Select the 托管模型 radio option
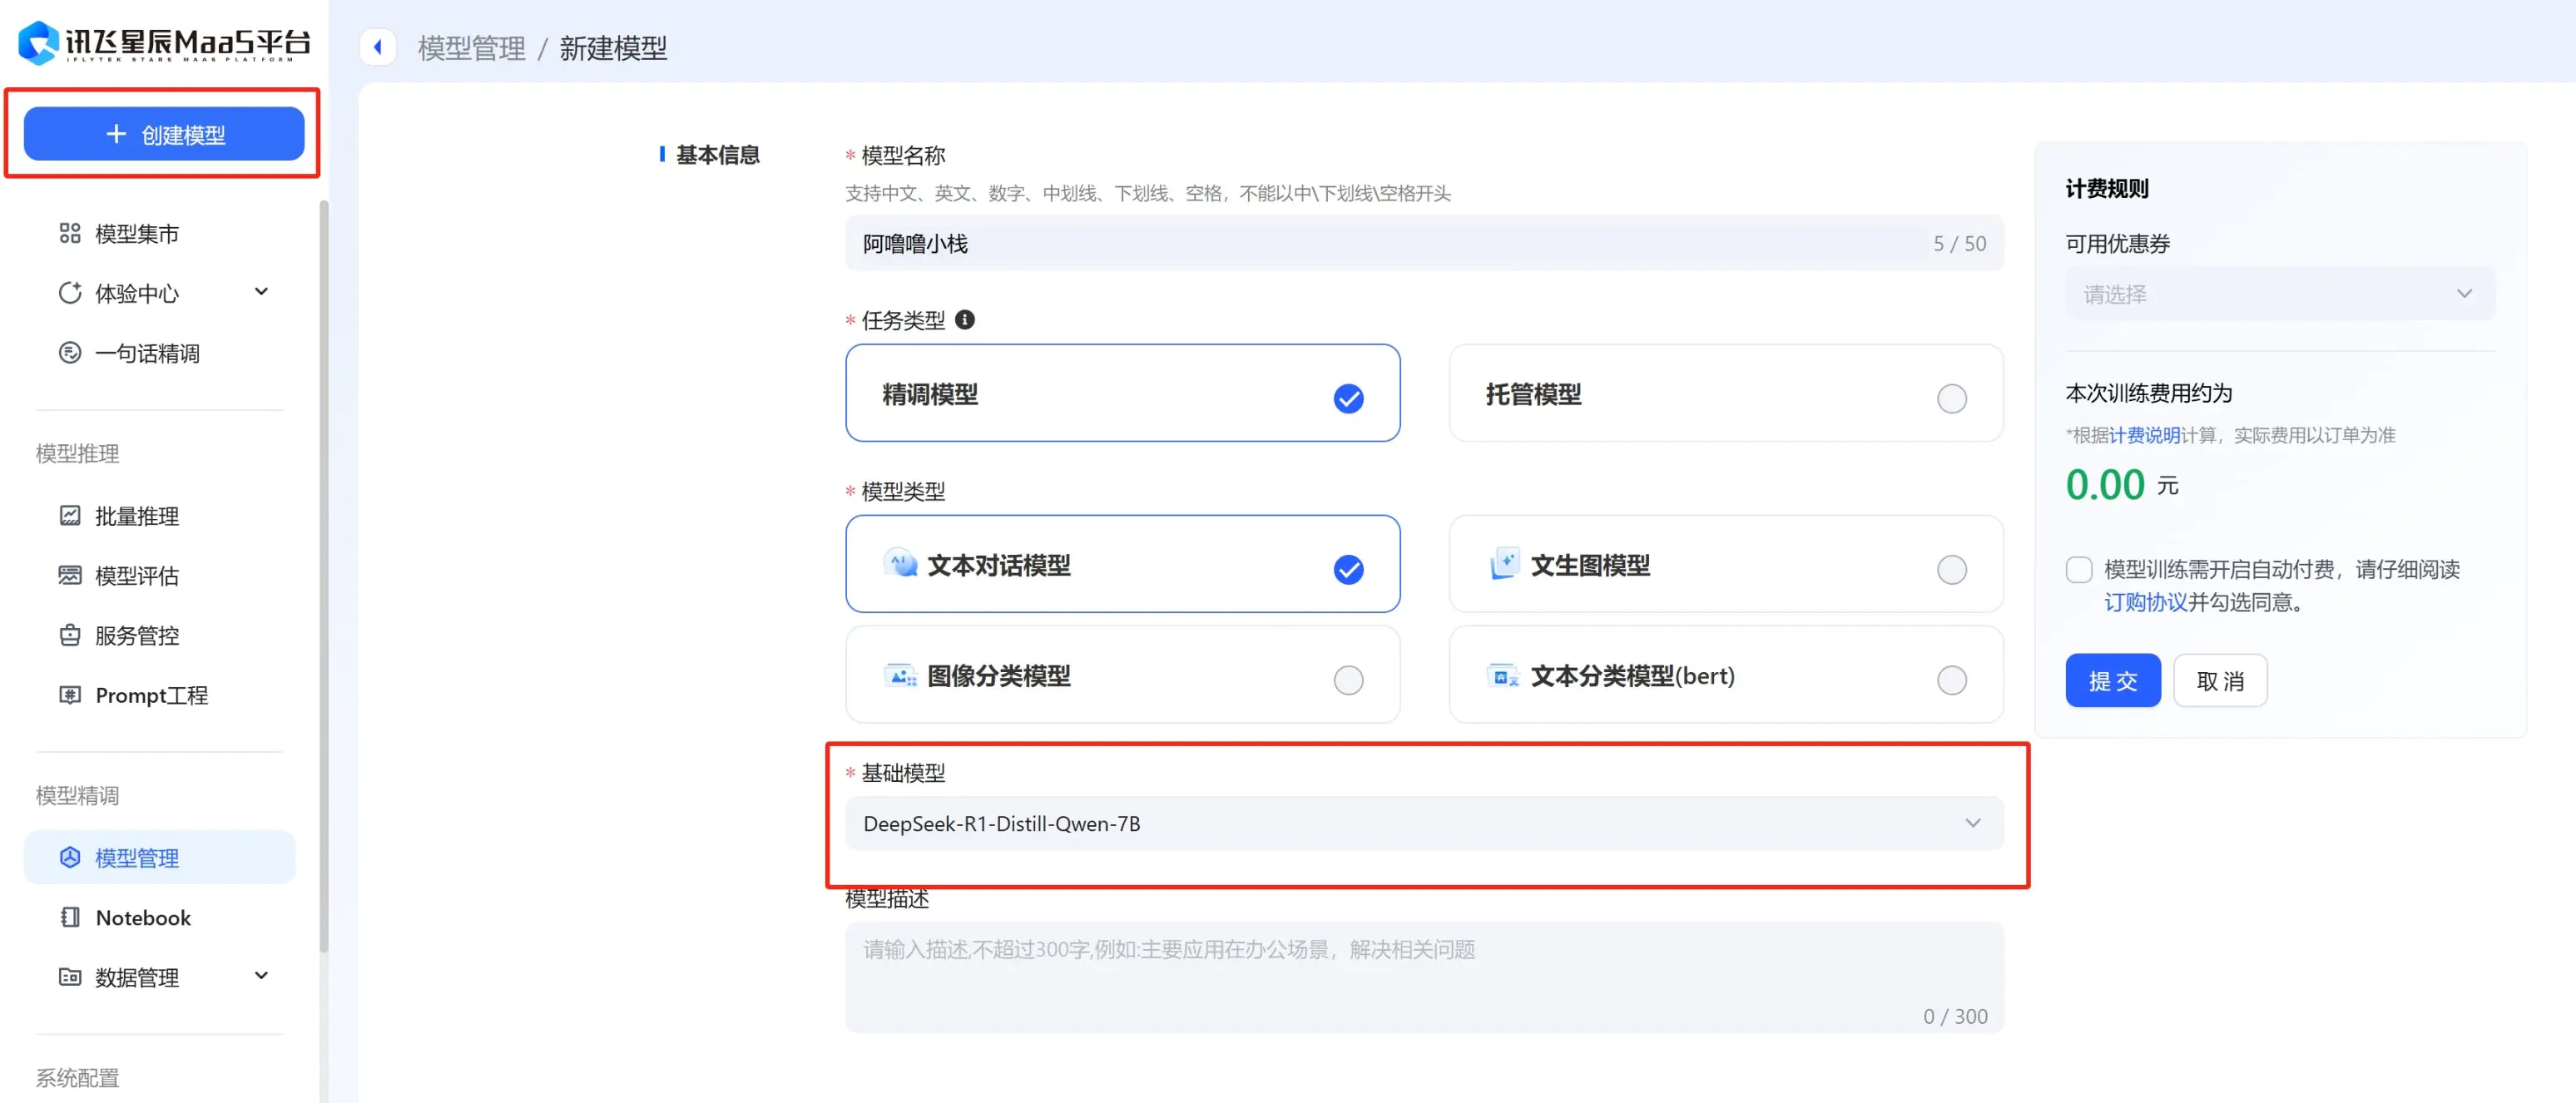2576x1103 pixels. [x=1950, y=398]
